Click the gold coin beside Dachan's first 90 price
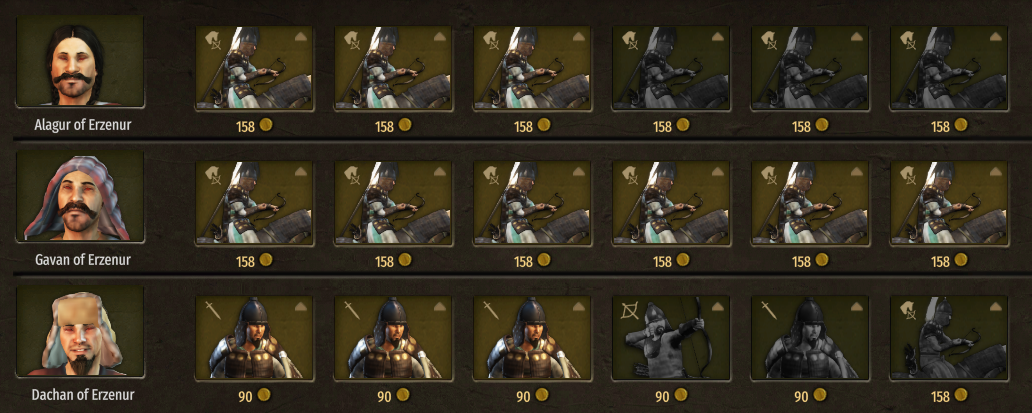Screen dimensions: 1032x413 [263, 395]
